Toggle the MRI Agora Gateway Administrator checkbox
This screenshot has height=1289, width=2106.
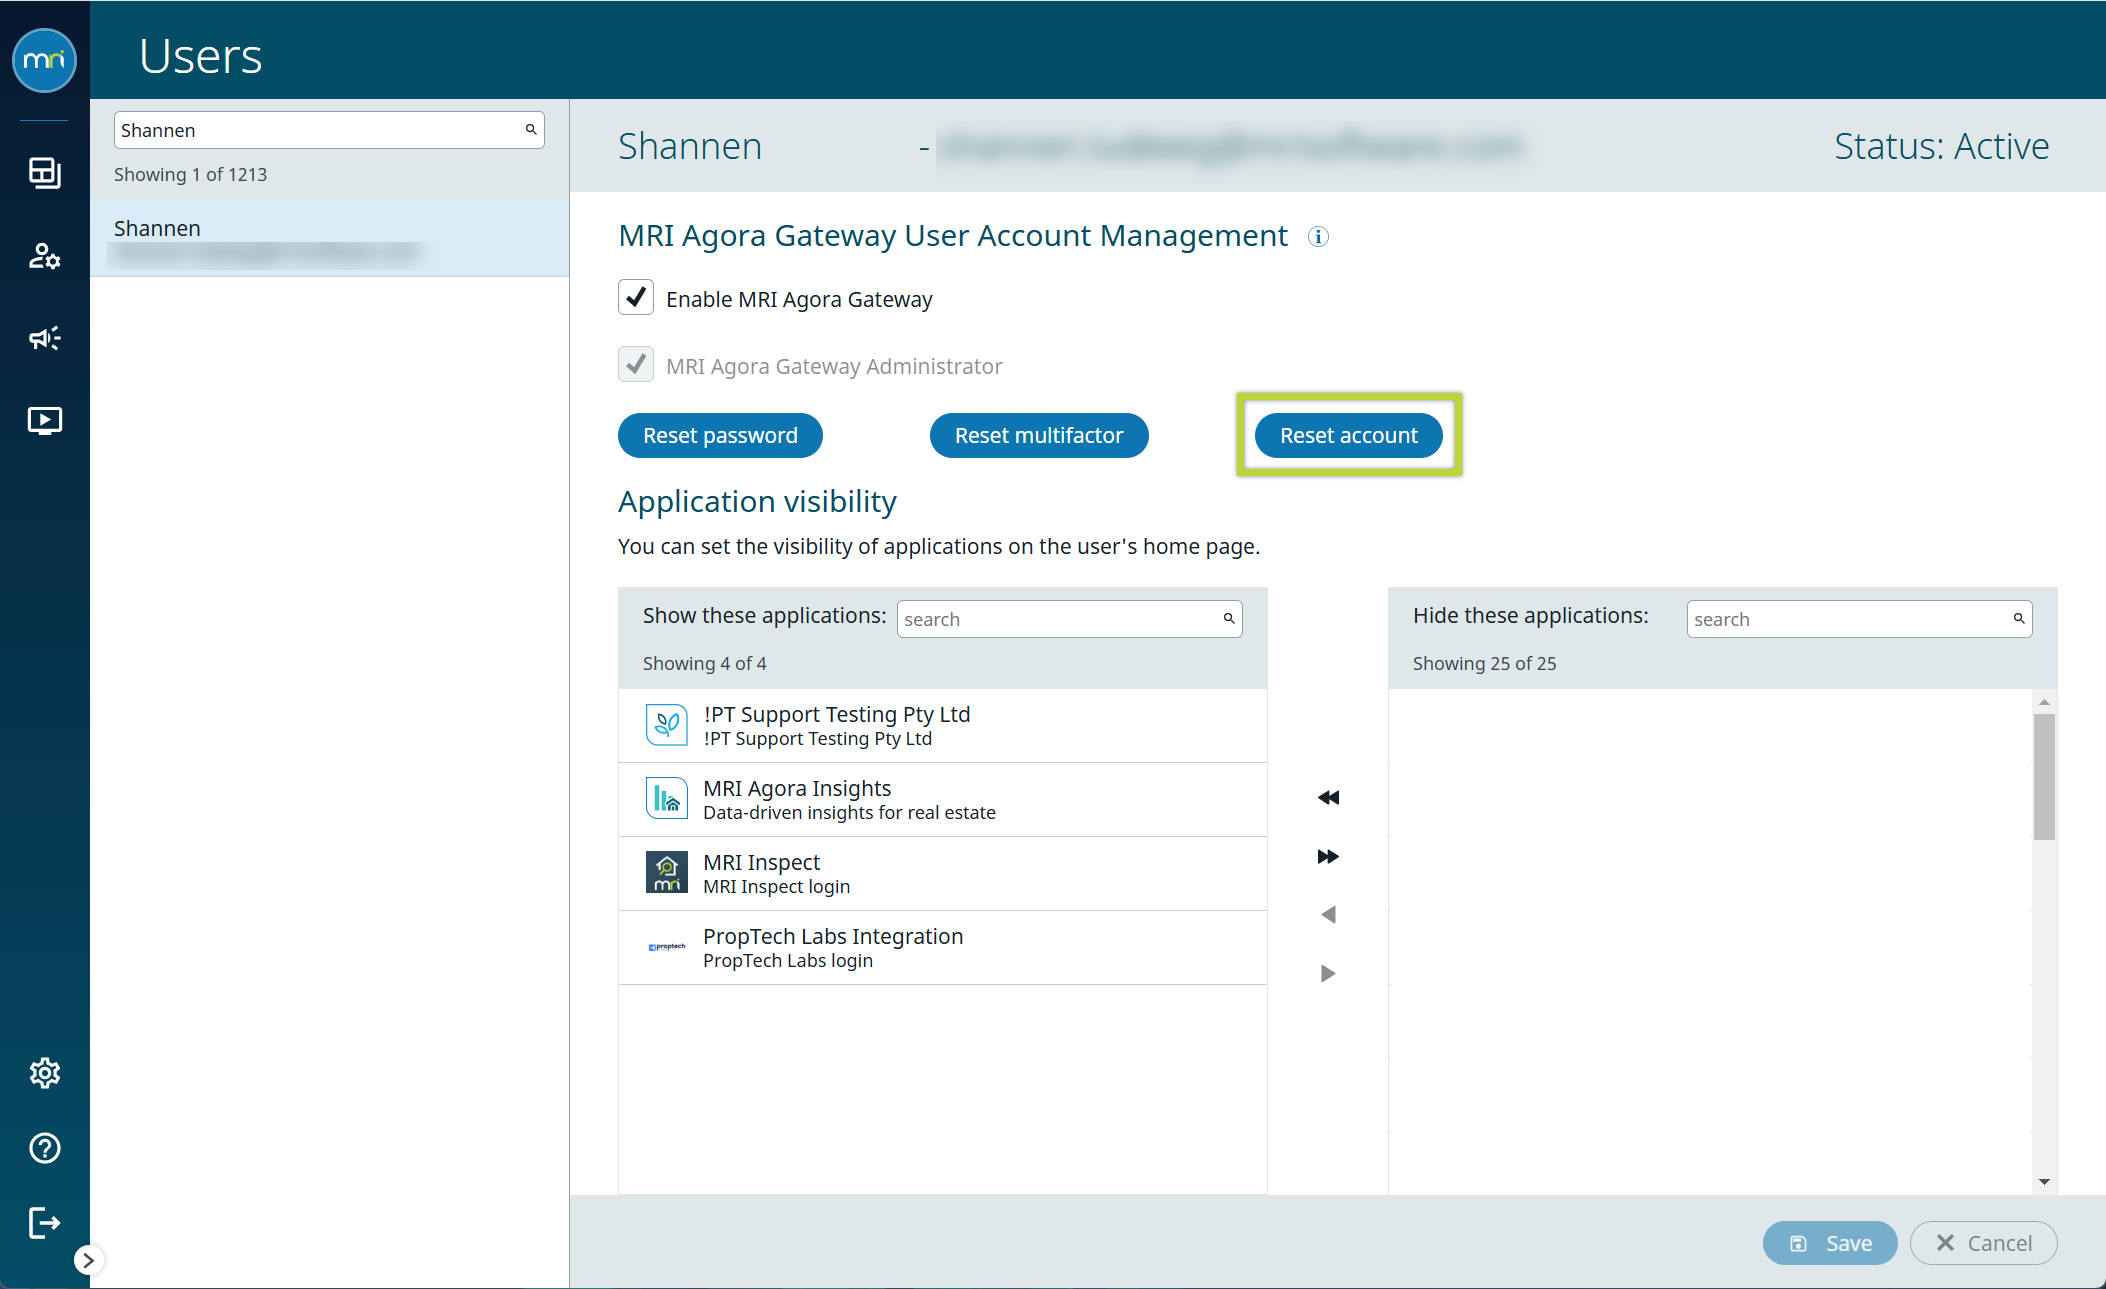[x=635, y=364]
